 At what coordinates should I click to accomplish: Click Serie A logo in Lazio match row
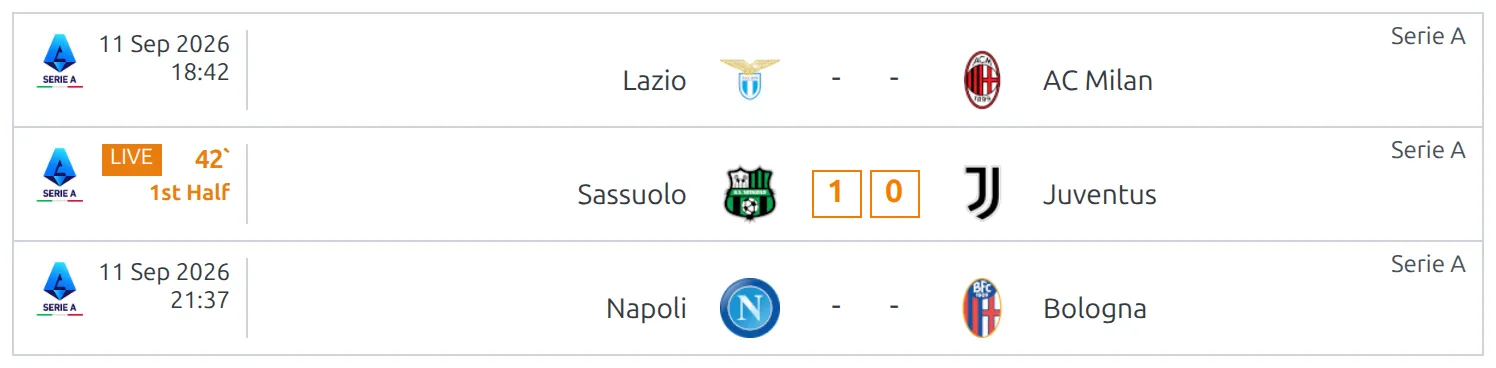[x=60, y=61]
